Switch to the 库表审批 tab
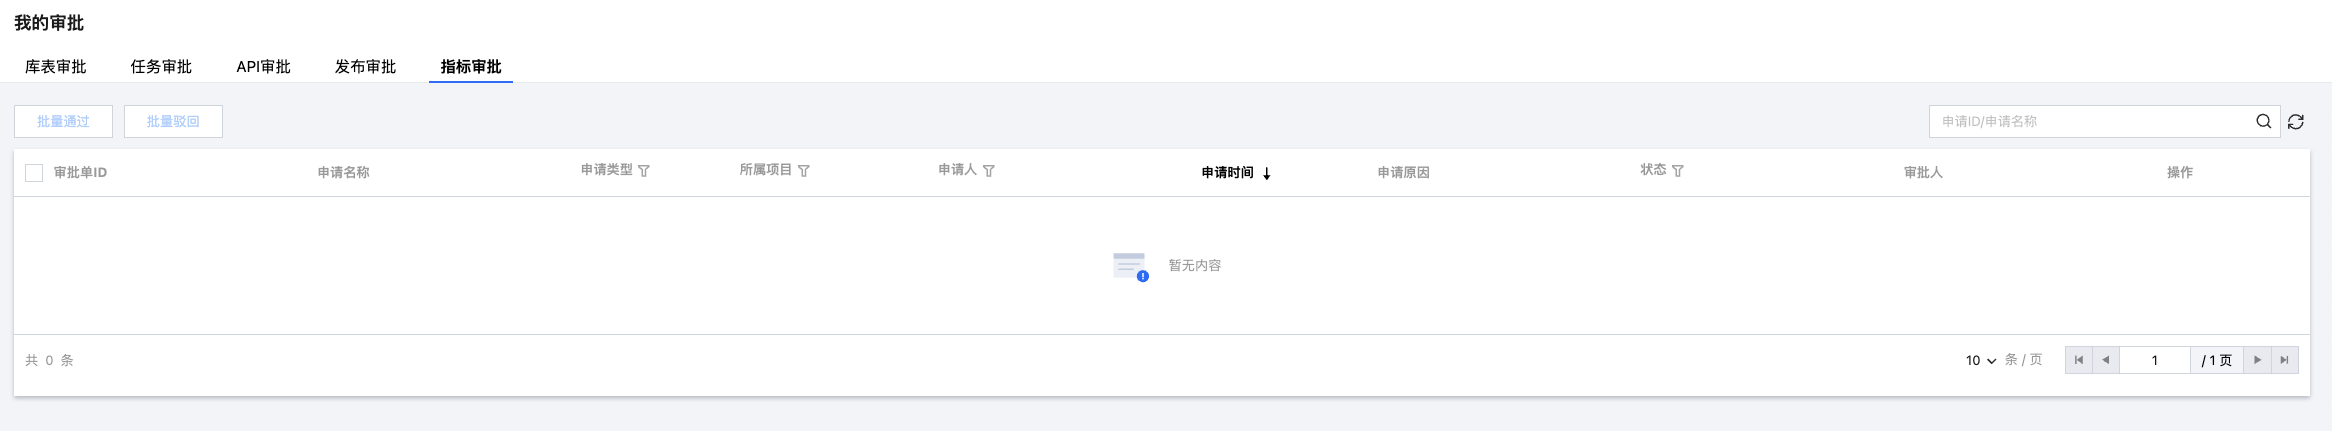The height and width of the screenshot is (431, 2332). (56, 67)
